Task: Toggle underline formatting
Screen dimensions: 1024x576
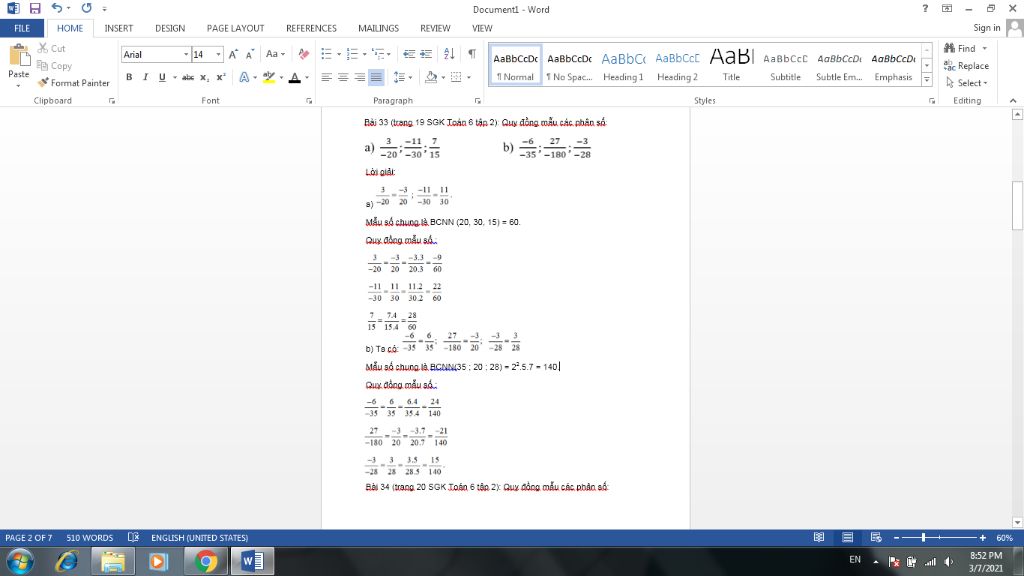Action: point(162,77)
